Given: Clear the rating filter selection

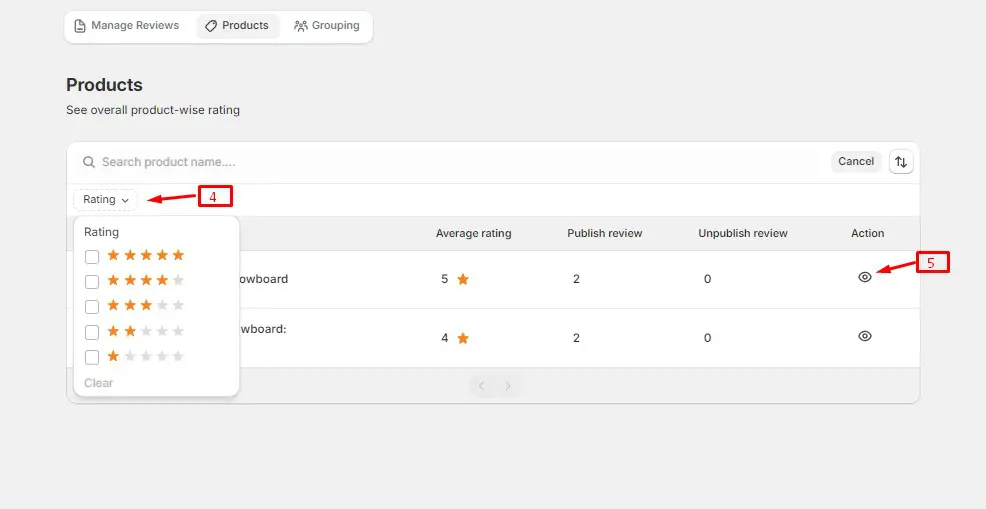Looking at the screenshot, I should [x=98, y=383].
